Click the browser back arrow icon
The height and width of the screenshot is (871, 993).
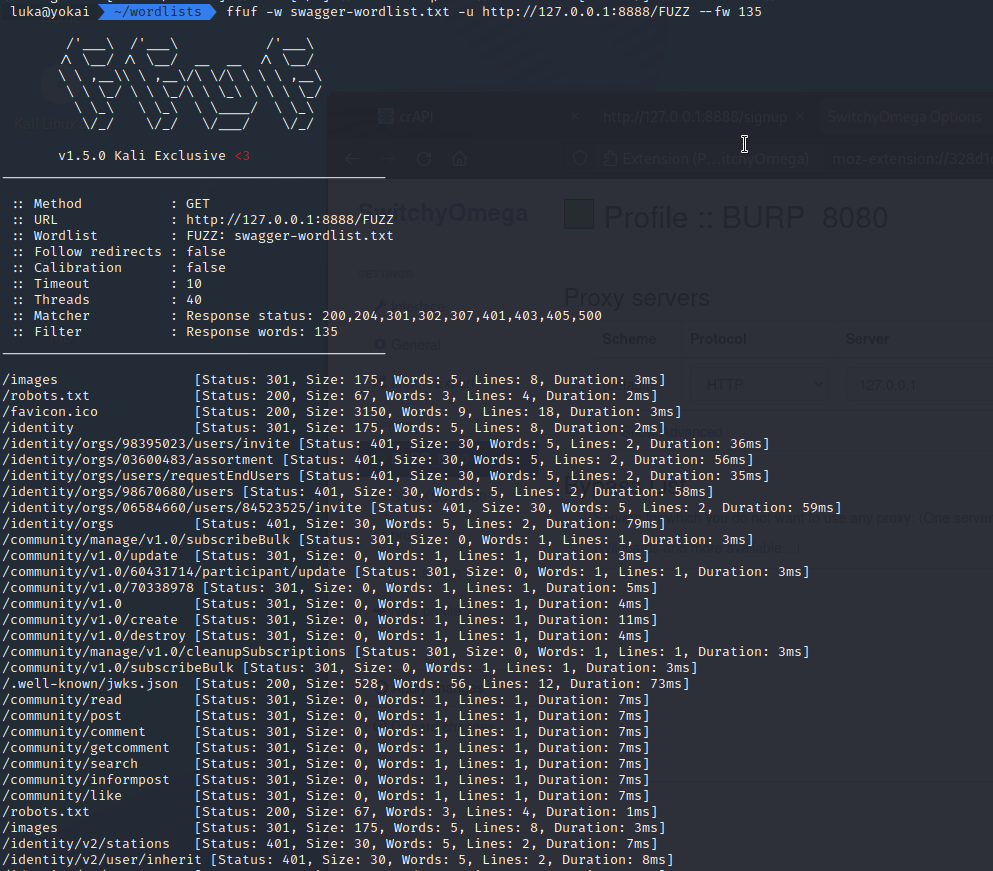[352, 159]
